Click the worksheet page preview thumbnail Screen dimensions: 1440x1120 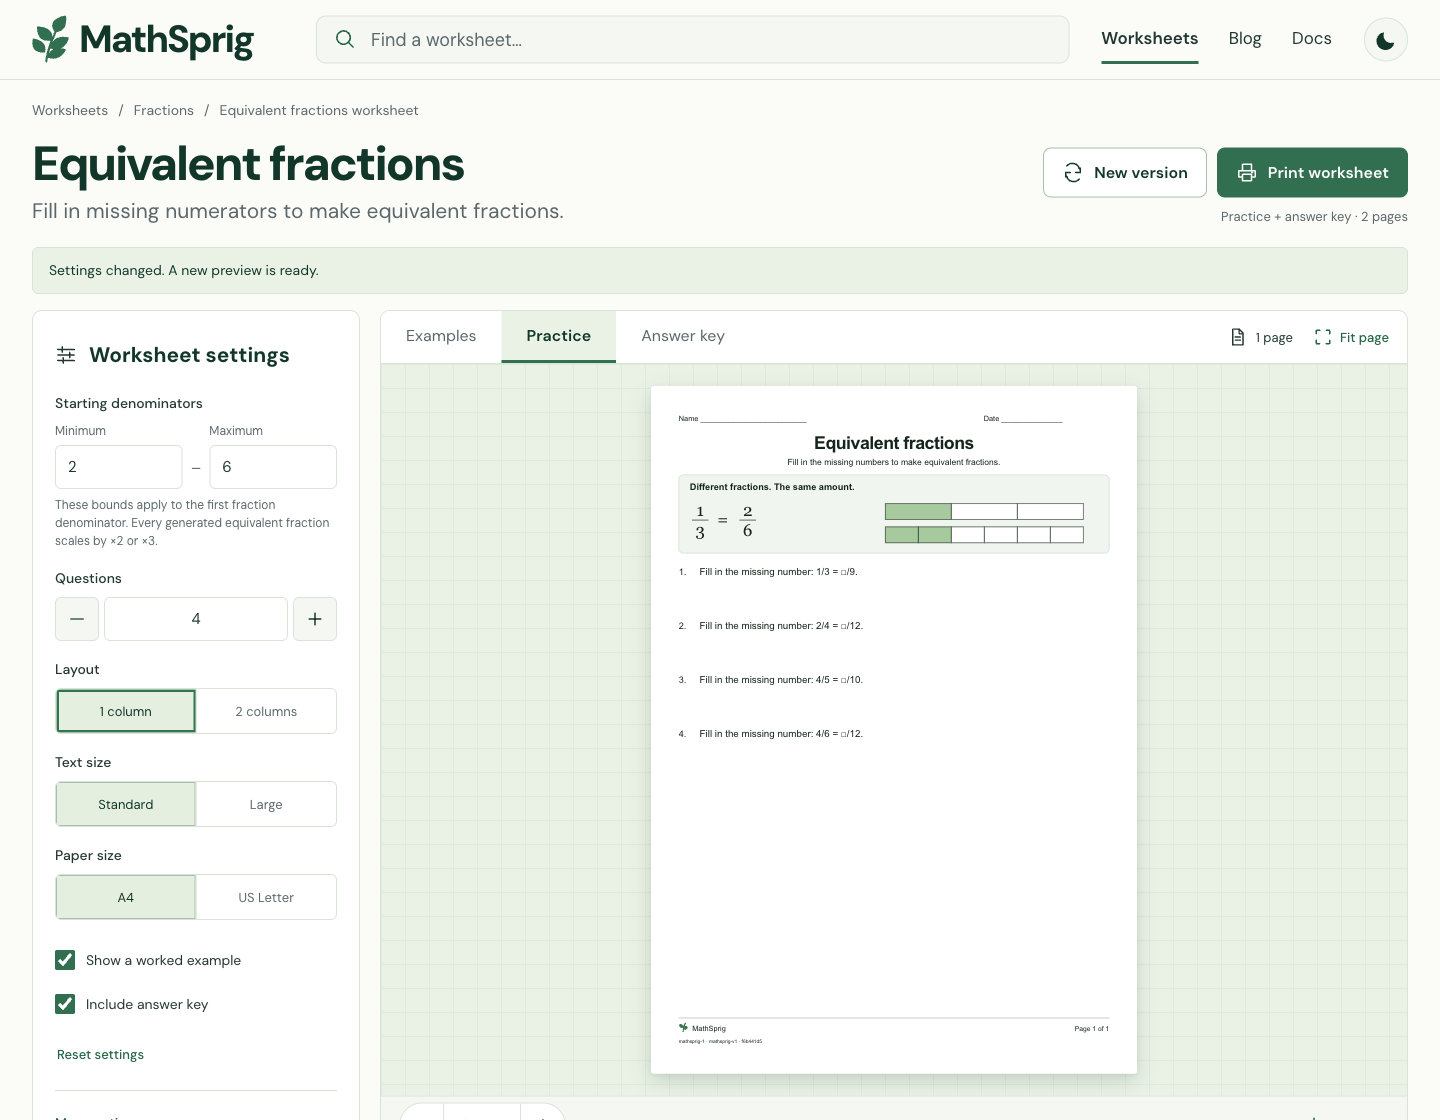point(894,730)
